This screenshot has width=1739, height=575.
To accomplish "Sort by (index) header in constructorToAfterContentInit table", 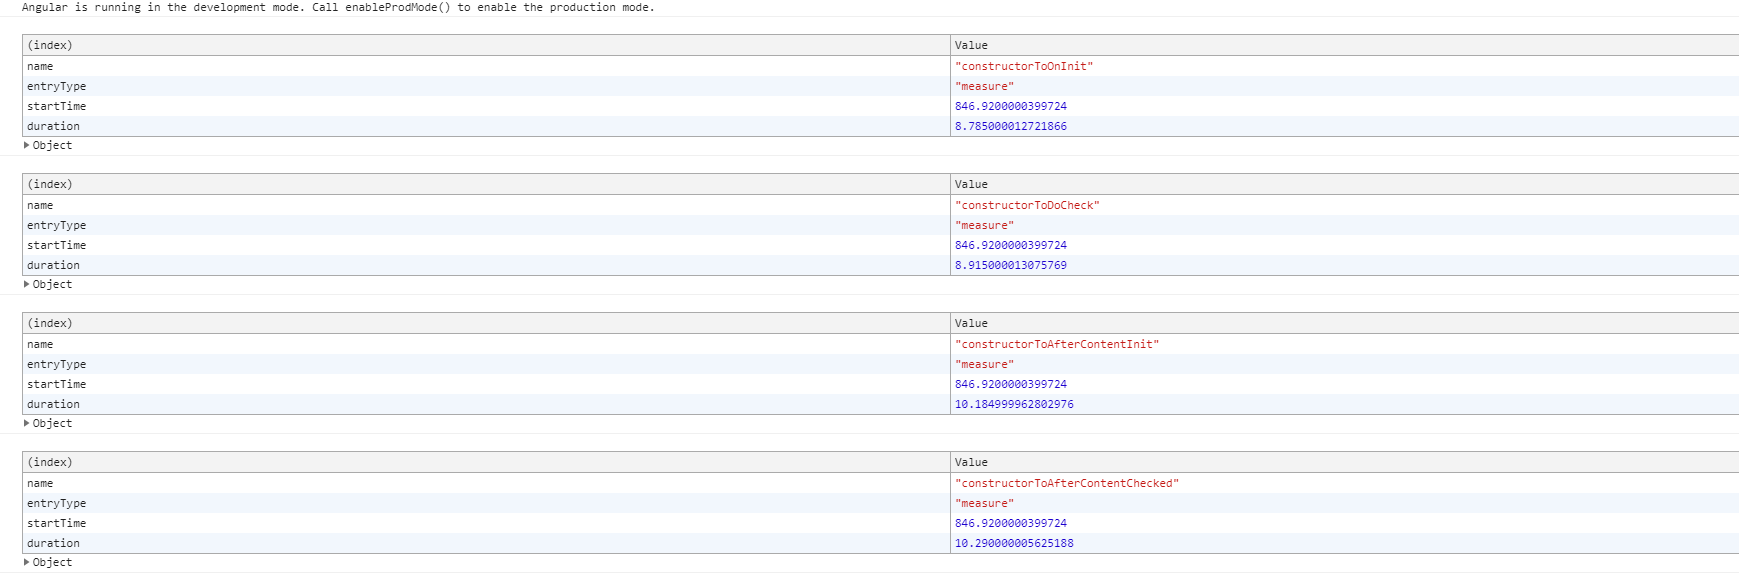I will (x=486, y=323).
